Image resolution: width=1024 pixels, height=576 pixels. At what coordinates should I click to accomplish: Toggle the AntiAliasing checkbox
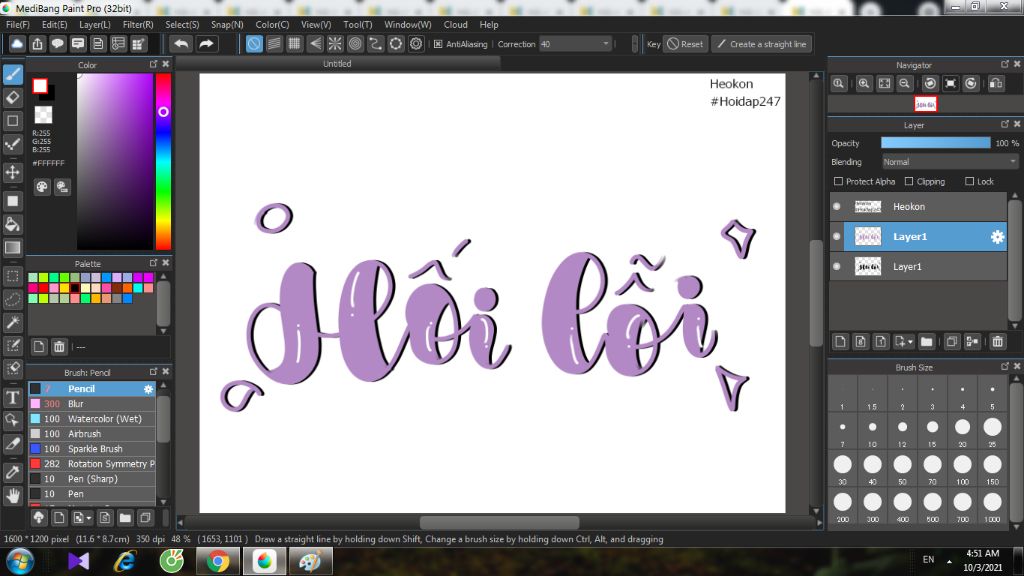(x=438, y=44)
